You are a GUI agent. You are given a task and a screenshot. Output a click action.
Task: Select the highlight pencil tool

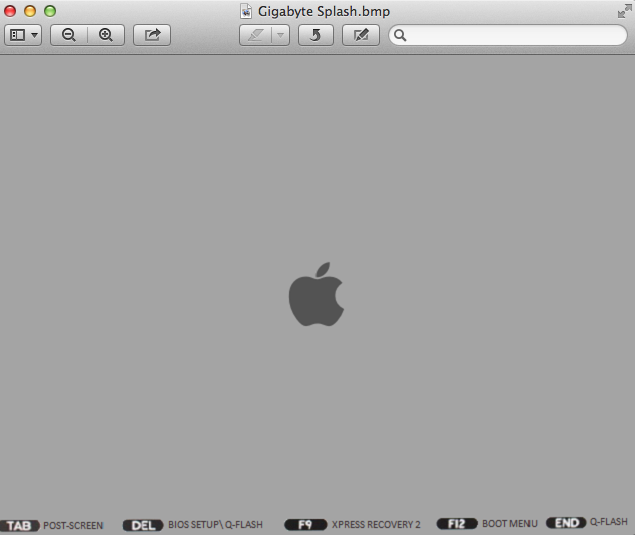pos(256,35)
